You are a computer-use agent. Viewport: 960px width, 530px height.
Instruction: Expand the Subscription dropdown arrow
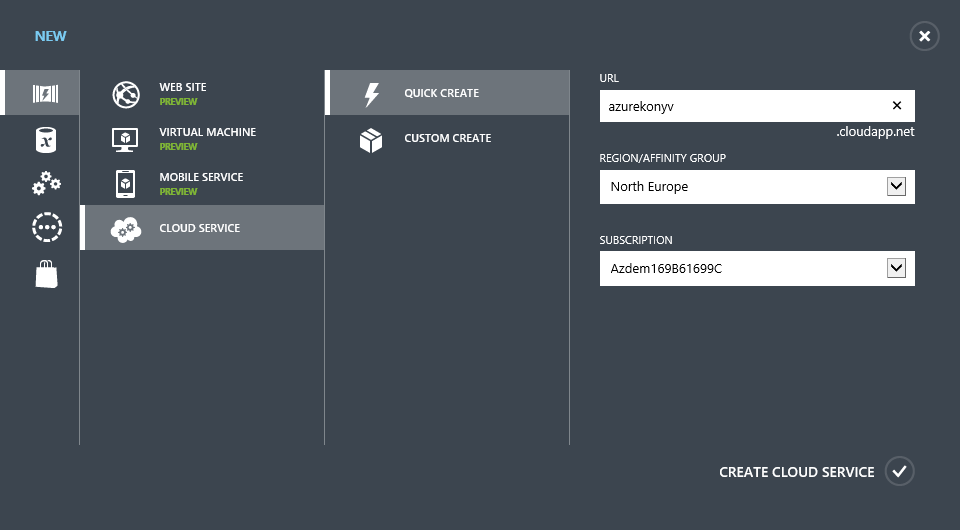[x=896, y=267]
